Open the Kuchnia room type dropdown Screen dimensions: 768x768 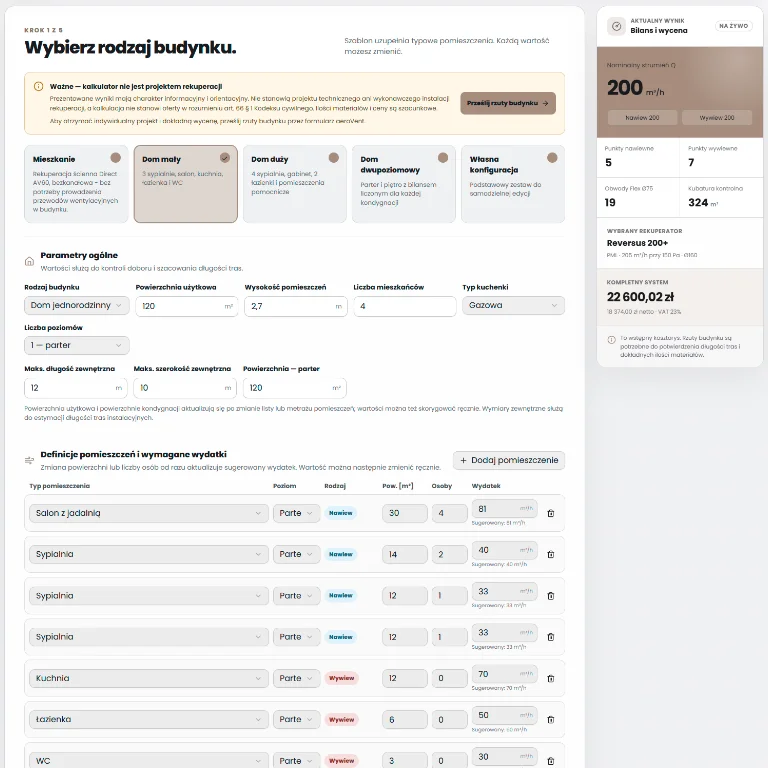click(149, 678)
